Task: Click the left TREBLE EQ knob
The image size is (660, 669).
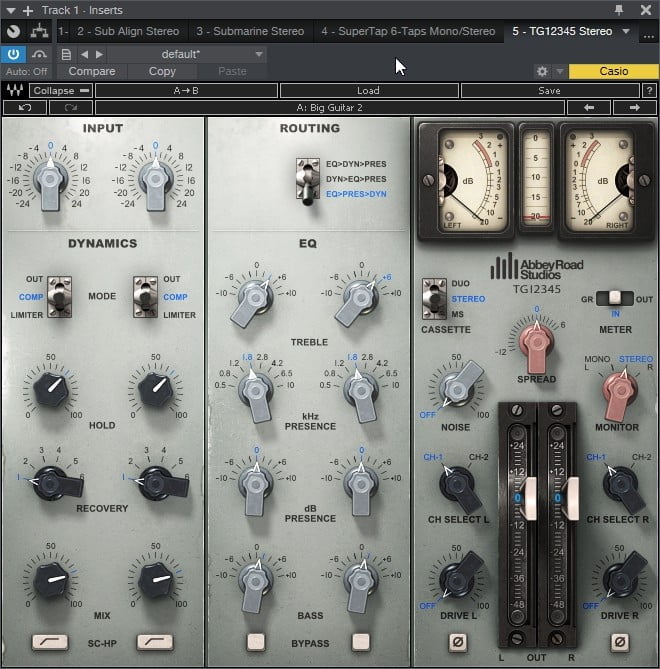Action: 255,299
